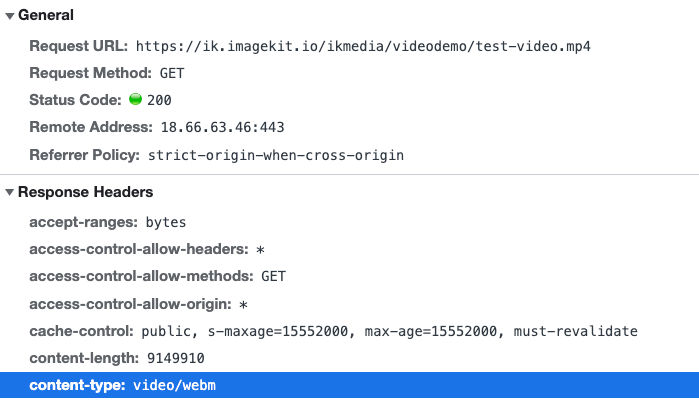Select the remote address 18.66.63.46:443

pyautogui.click(x=222, y=128)
